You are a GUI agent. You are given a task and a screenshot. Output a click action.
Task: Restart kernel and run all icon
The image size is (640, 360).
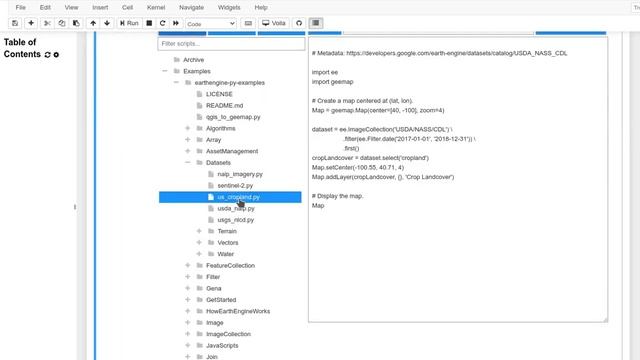(x=176, y=23)
